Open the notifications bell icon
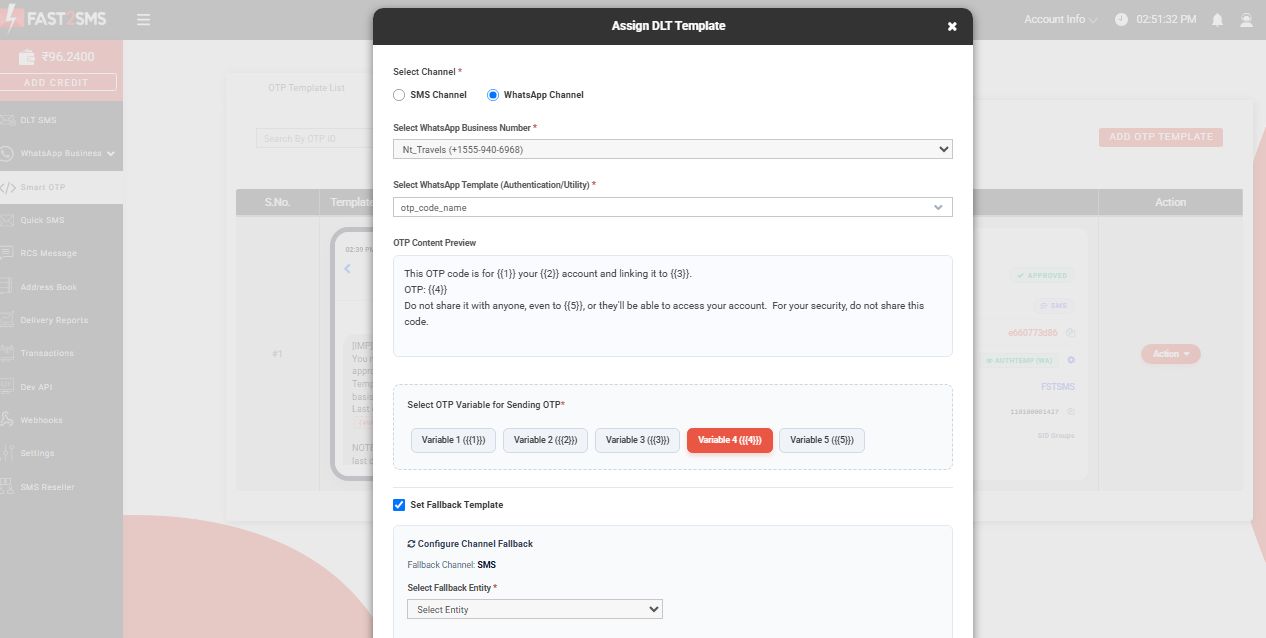 (x=1217, y=20)
